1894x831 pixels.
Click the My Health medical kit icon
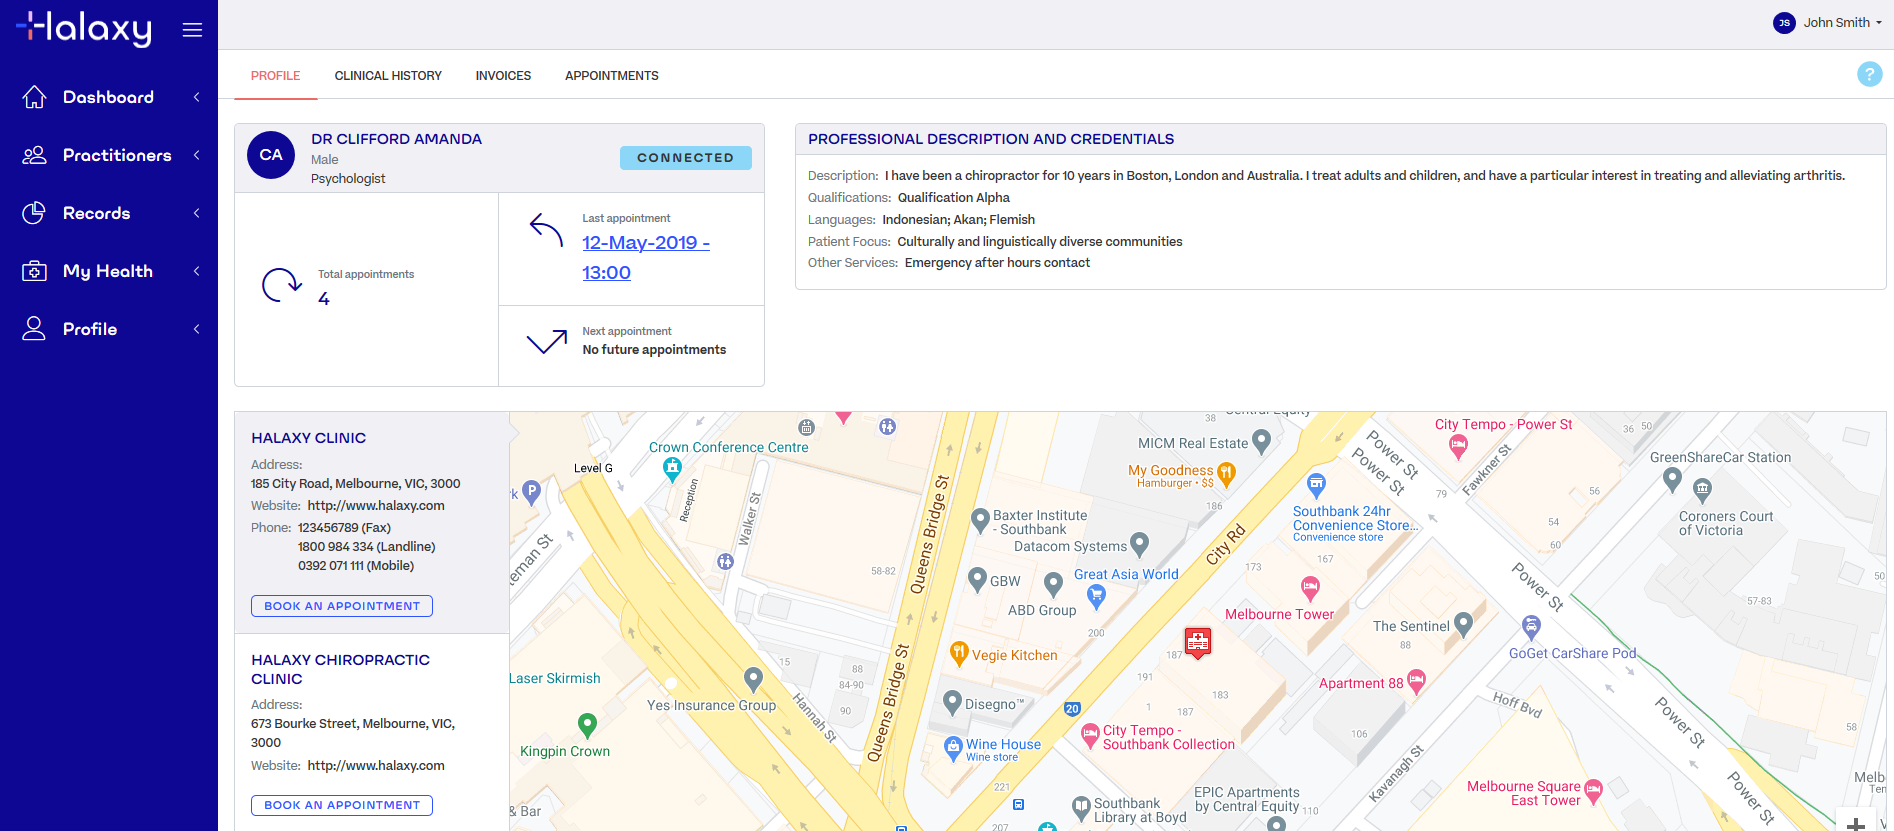click(34, 271)
